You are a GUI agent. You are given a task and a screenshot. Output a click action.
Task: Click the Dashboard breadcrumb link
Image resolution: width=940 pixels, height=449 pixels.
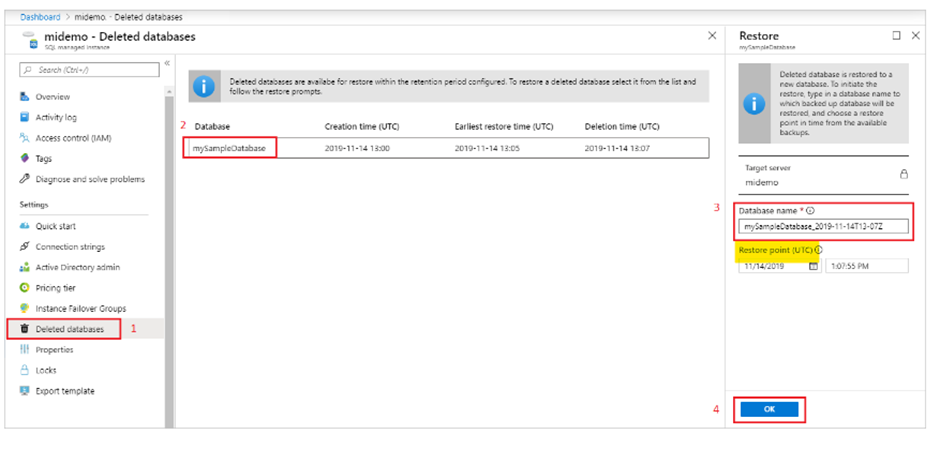(x=40, y=17)
